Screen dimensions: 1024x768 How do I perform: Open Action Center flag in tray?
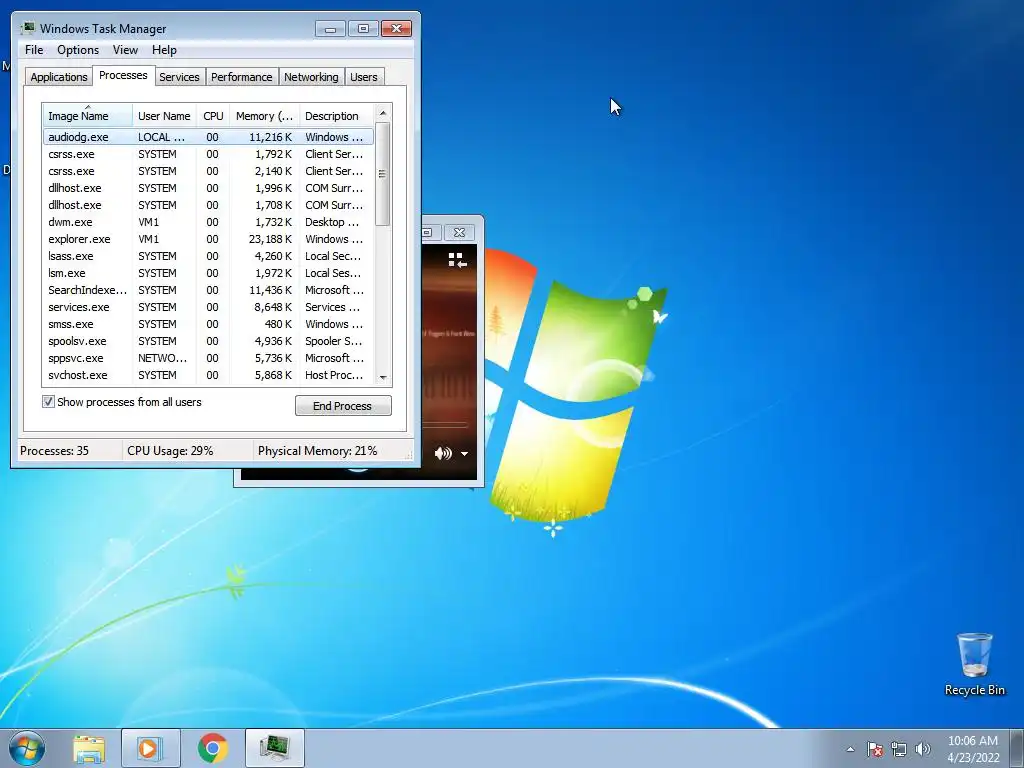click(x=875, y=749)
